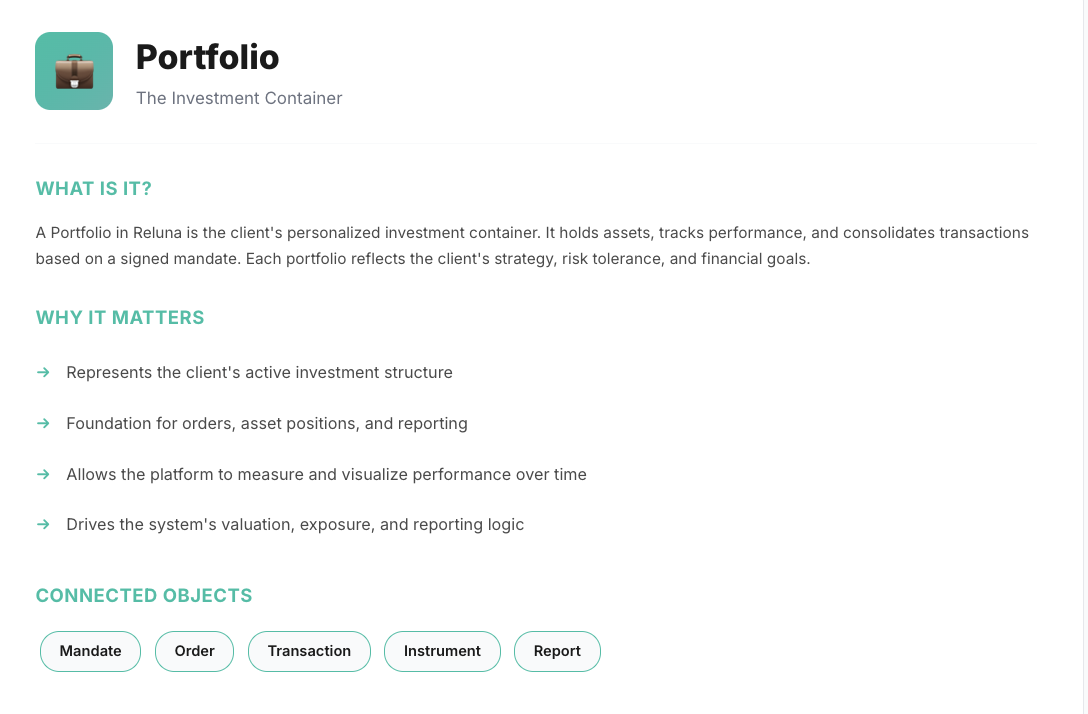Click 'Foundation for orders, asset positions, and reporting'
The height and width of the screenshot is (714, 1088).
click(x=267, y=423)
